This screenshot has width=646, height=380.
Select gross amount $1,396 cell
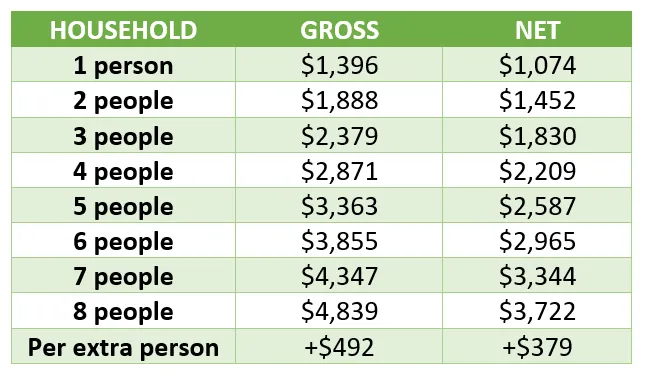pyautogui.click(x=339, y=65)
